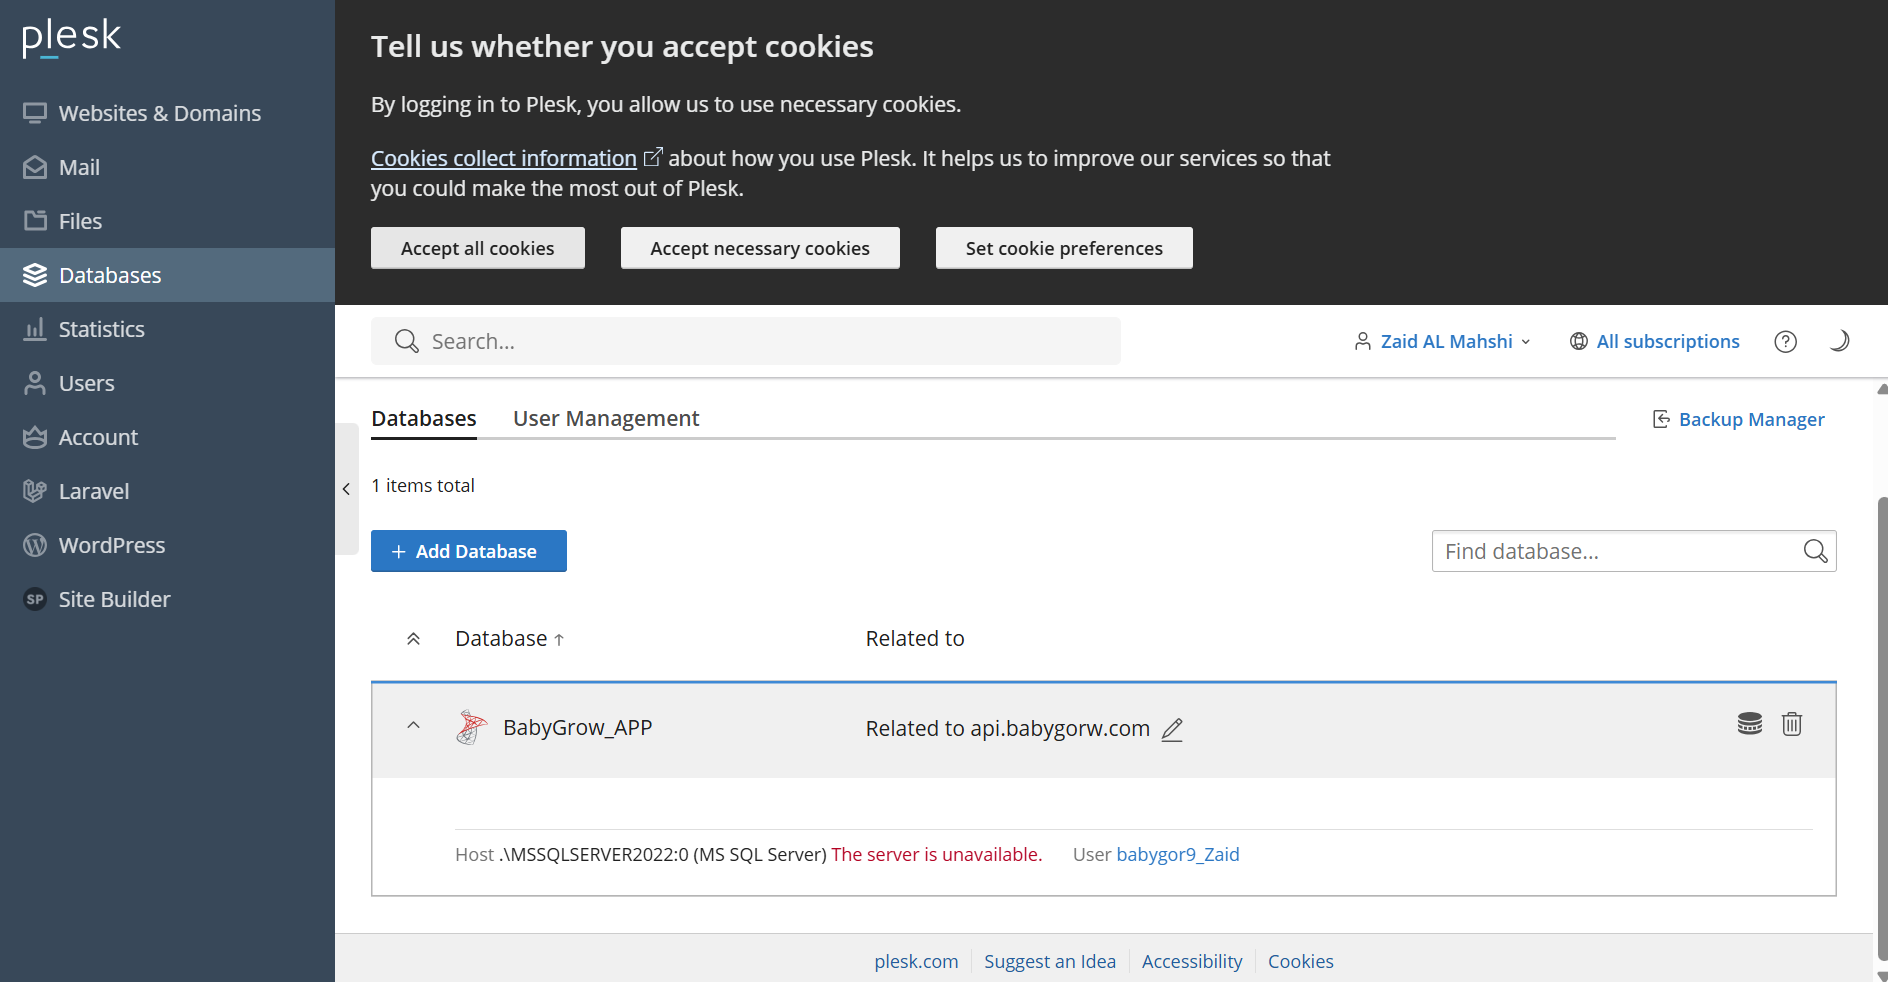Image resolution: width=1888 pixels, height=982 pixels.
Task: Open the Laravel section
Action: pos(167,491)
